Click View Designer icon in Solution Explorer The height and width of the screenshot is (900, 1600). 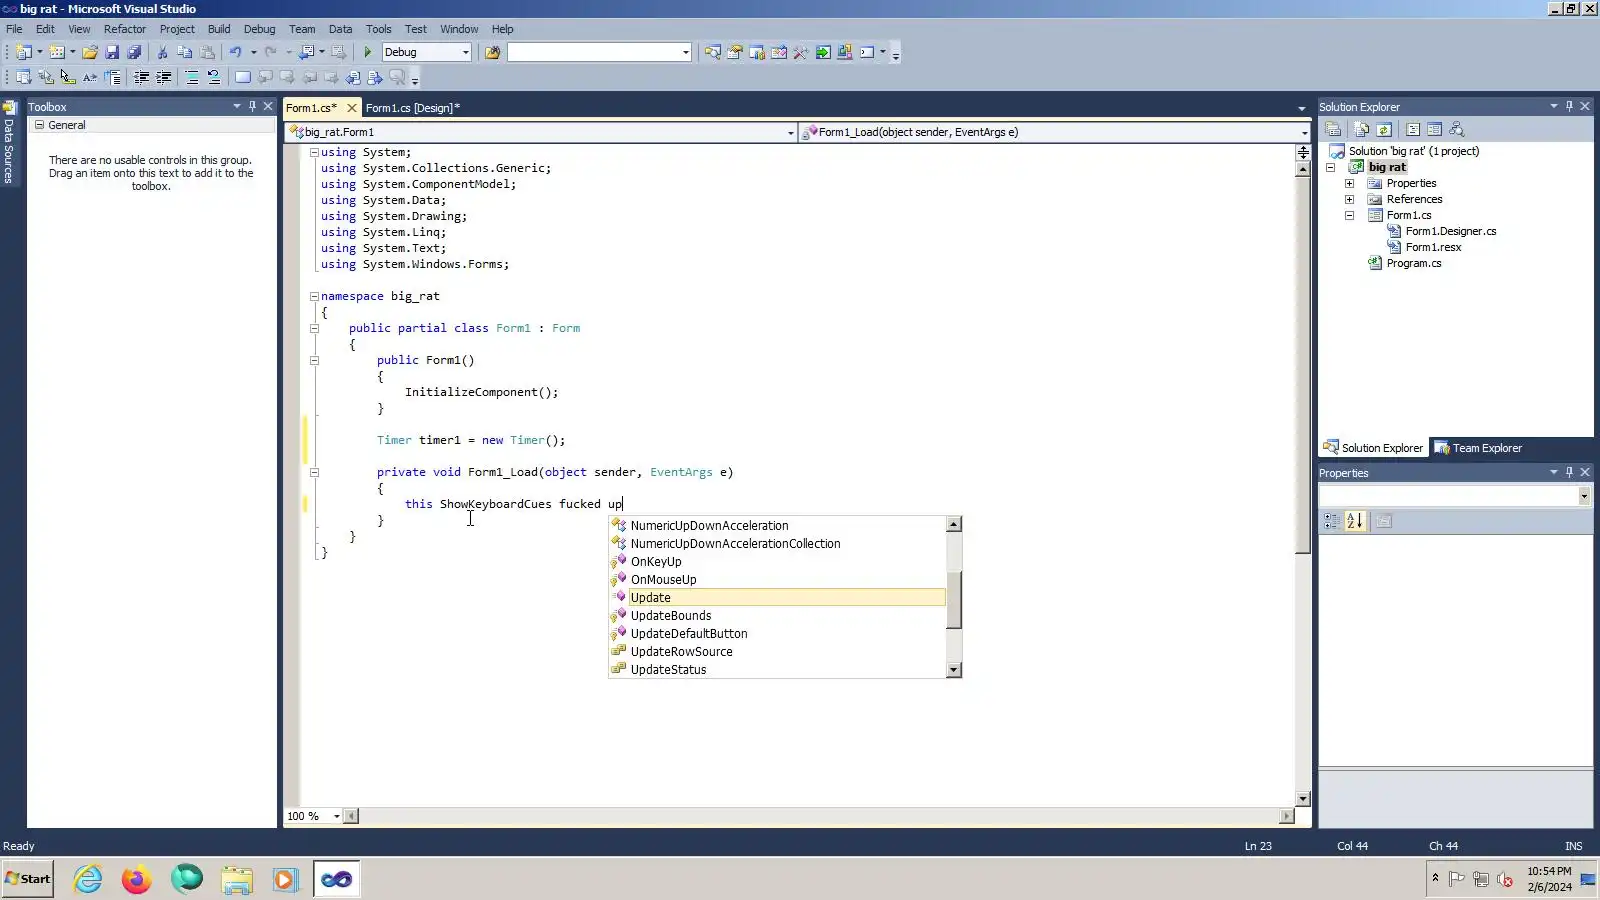point(1435,129)
